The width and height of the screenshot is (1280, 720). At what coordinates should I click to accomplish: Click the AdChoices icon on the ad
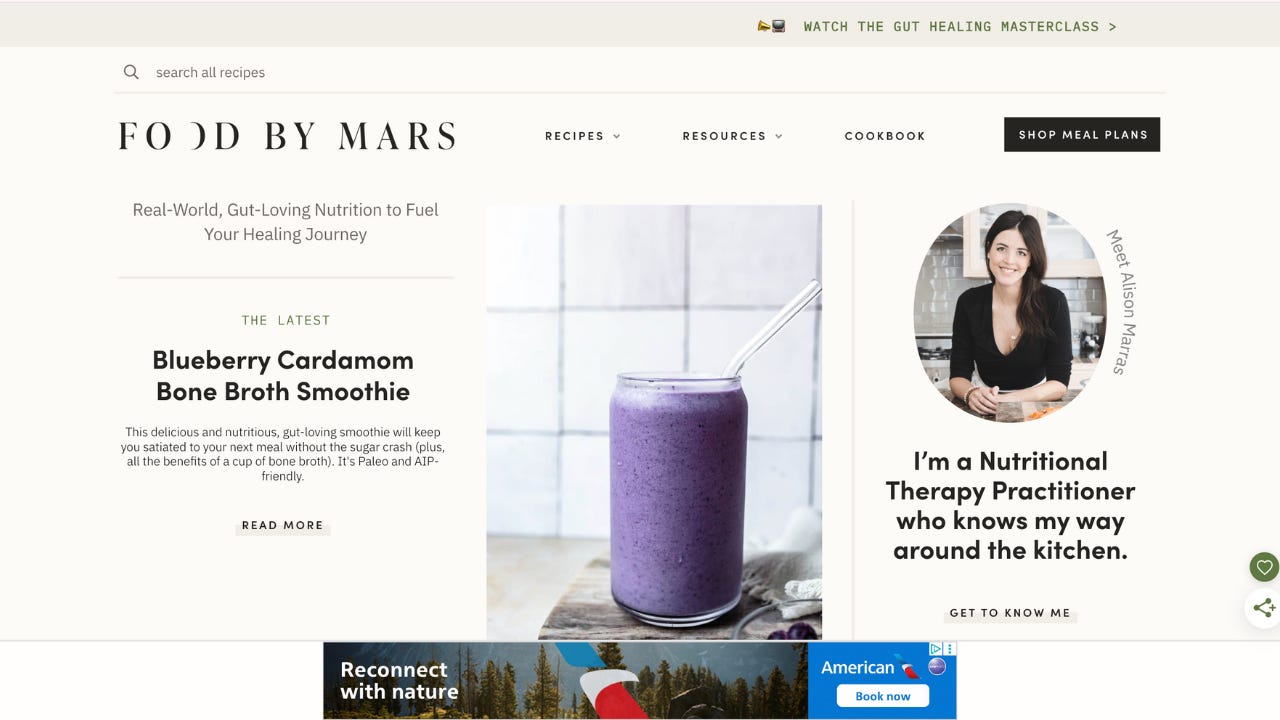coord(937,649)
